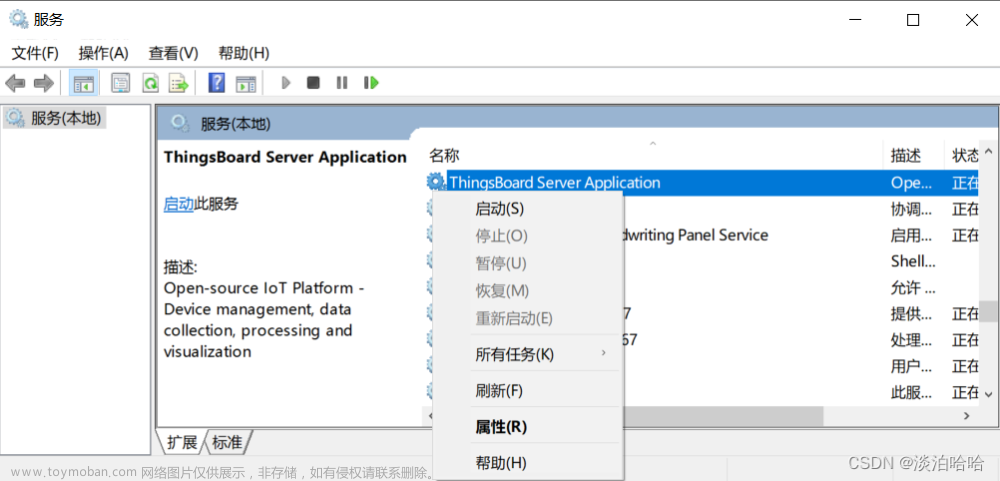This screenshot has height=481, width=1000.
Task: Click the Pause Service toolbar icon
Action: pos(342,82)
